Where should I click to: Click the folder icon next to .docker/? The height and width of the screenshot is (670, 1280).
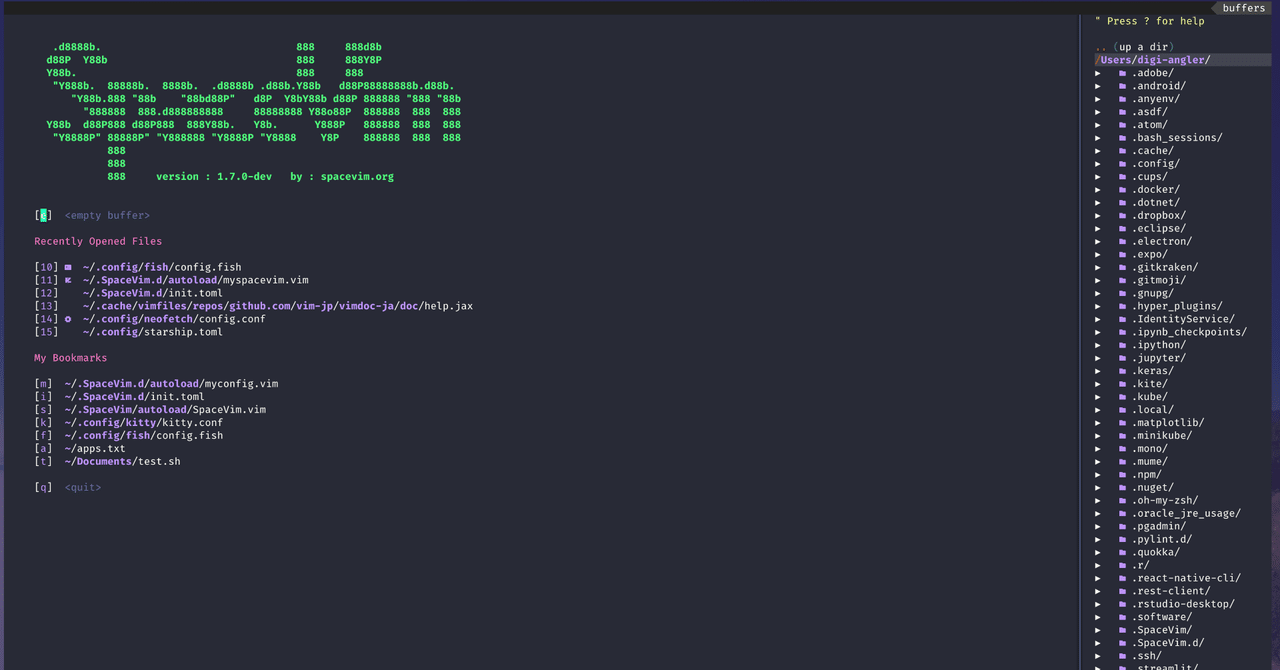[x=1122, y=189]
